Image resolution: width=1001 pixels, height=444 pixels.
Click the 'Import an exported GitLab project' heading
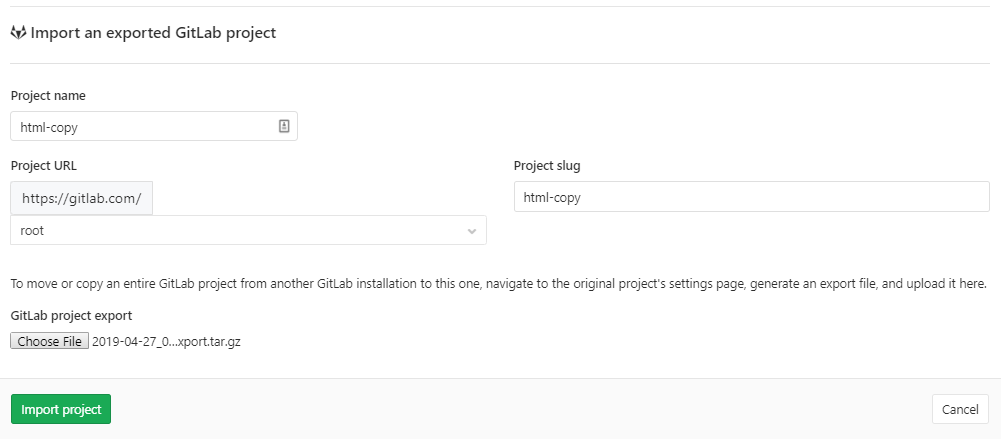click(x=153, y=33)
